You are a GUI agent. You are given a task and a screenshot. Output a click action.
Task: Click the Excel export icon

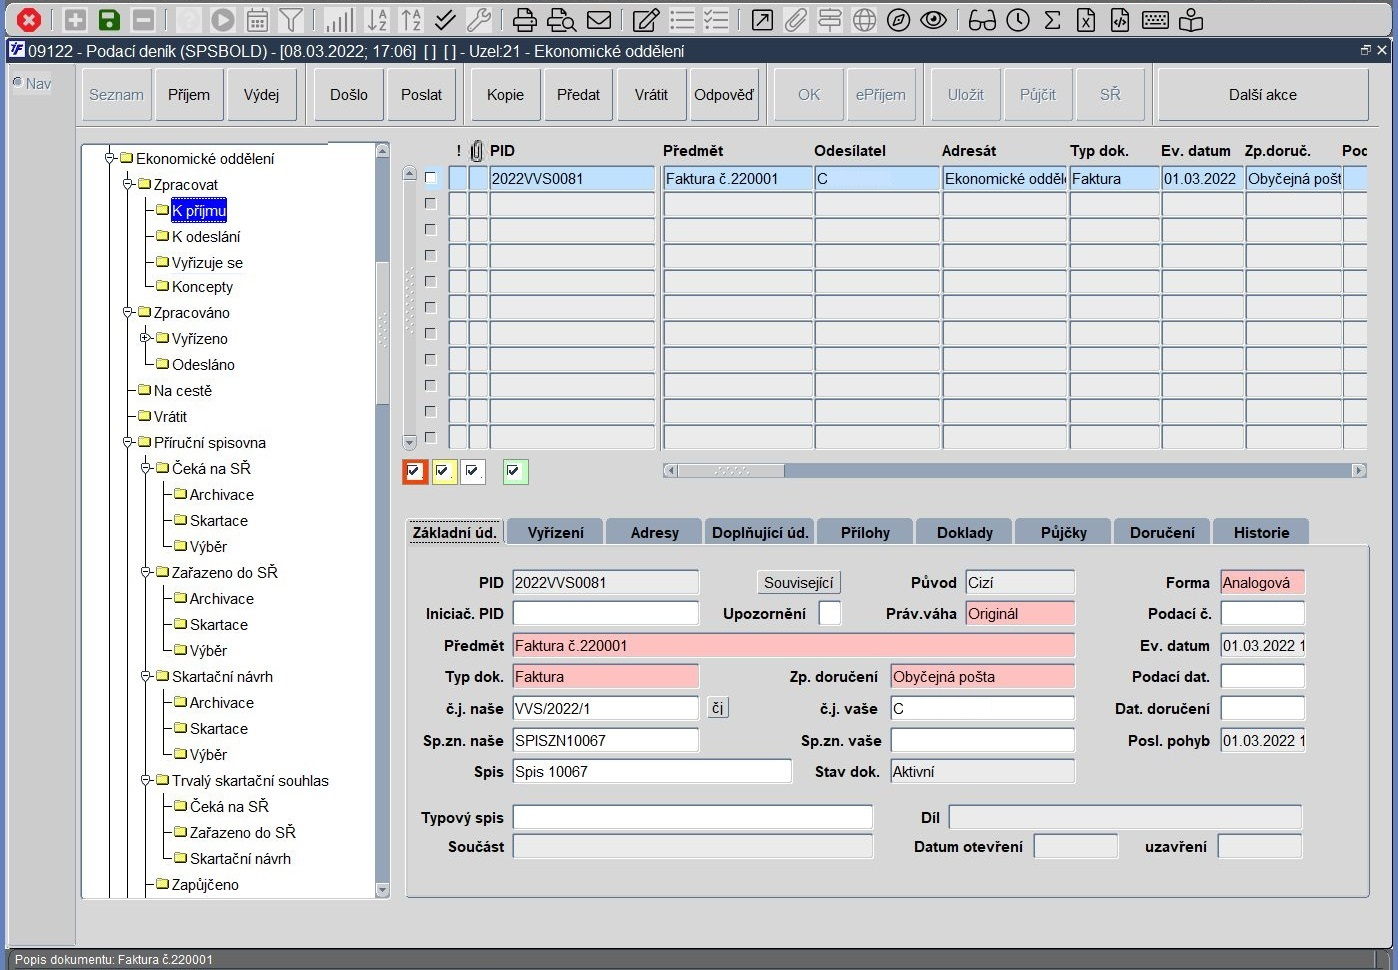(1086, 20)
